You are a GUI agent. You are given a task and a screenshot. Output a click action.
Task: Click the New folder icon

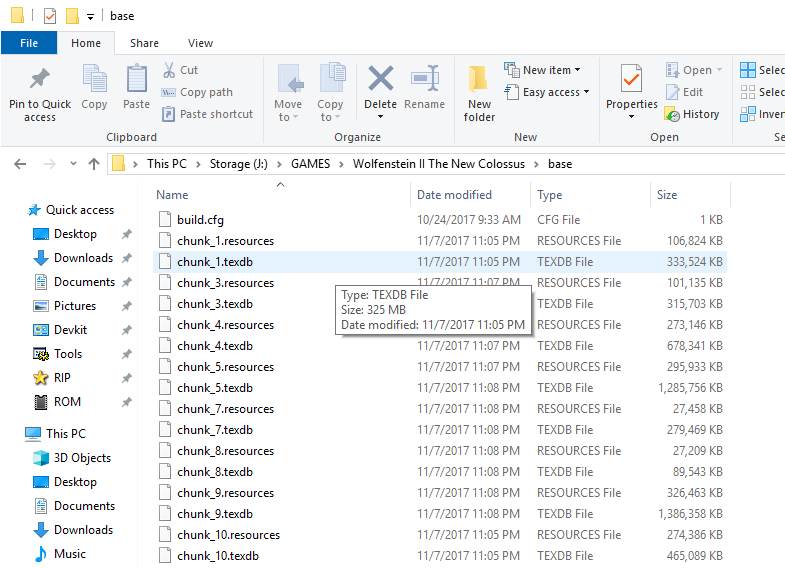point(478,79)
